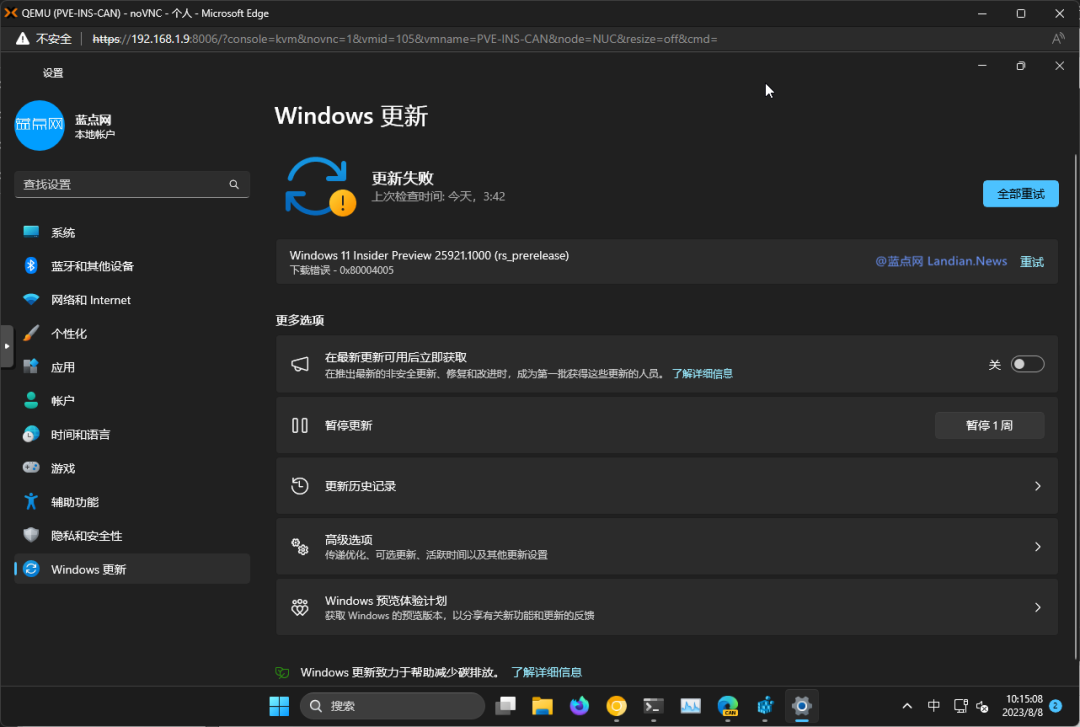Click the 中 input method indicator

(x=933, y=706)
